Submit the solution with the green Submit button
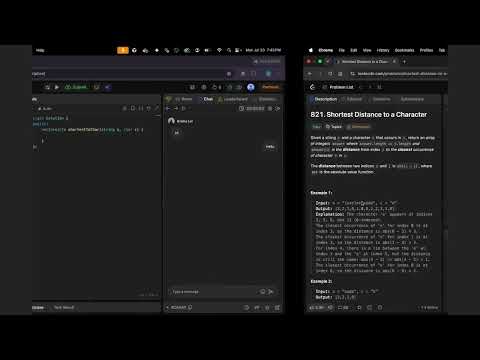Screen dimensions: 480x360 coord(76,87)
